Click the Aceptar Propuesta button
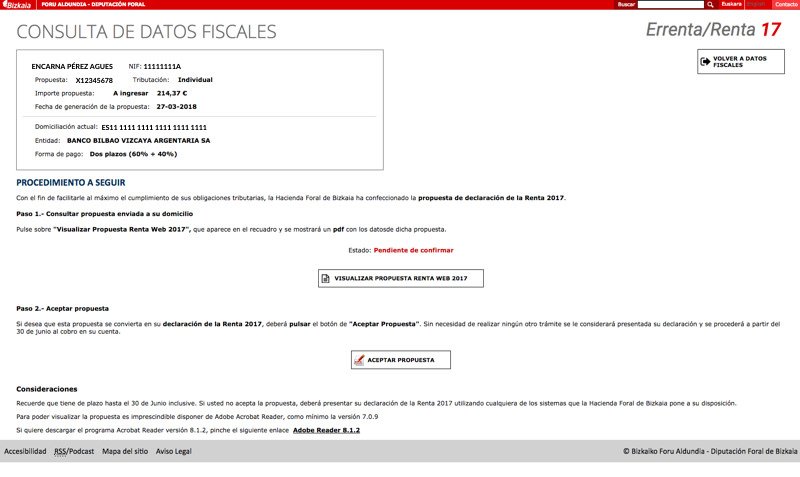This screenshot has width=800, height=477. point(401,360)
